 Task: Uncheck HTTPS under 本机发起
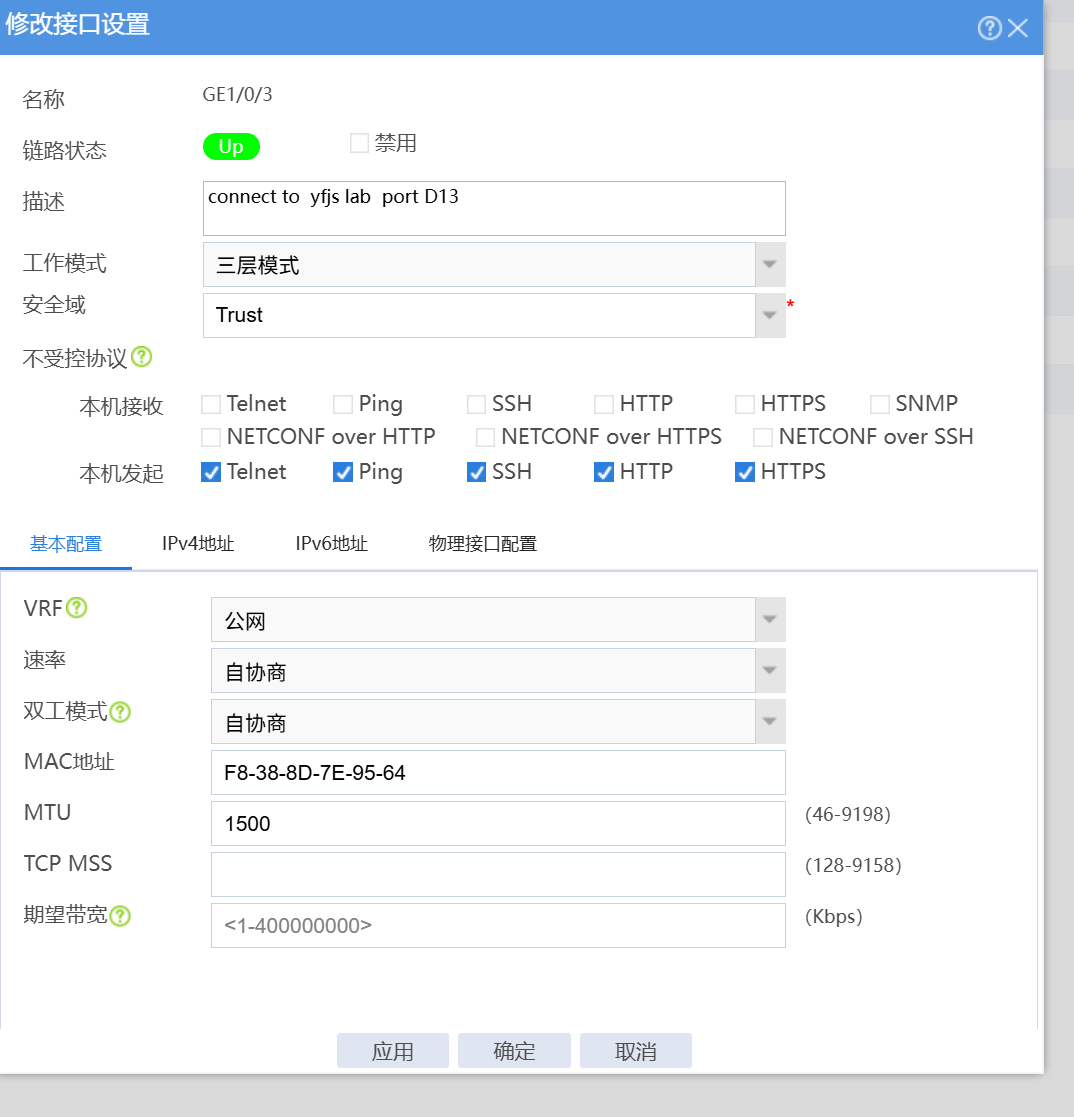point(745,472)
